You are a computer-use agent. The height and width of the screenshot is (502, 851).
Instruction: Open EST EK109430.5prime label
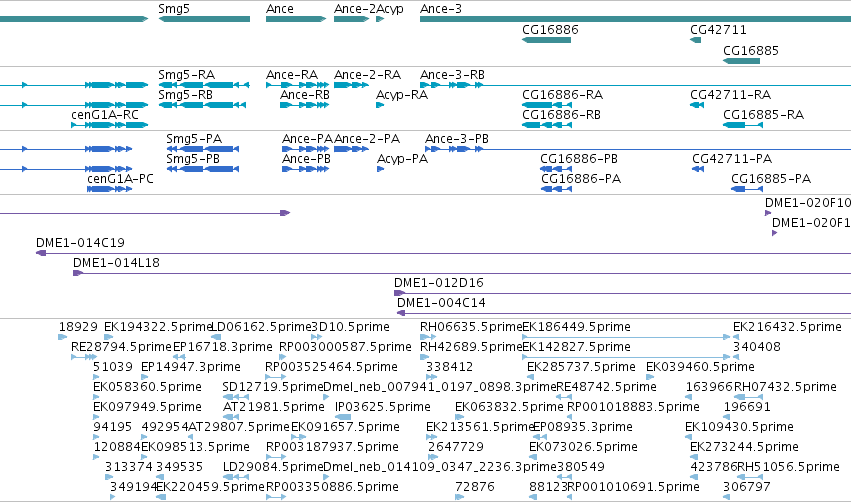pos(739,427)
